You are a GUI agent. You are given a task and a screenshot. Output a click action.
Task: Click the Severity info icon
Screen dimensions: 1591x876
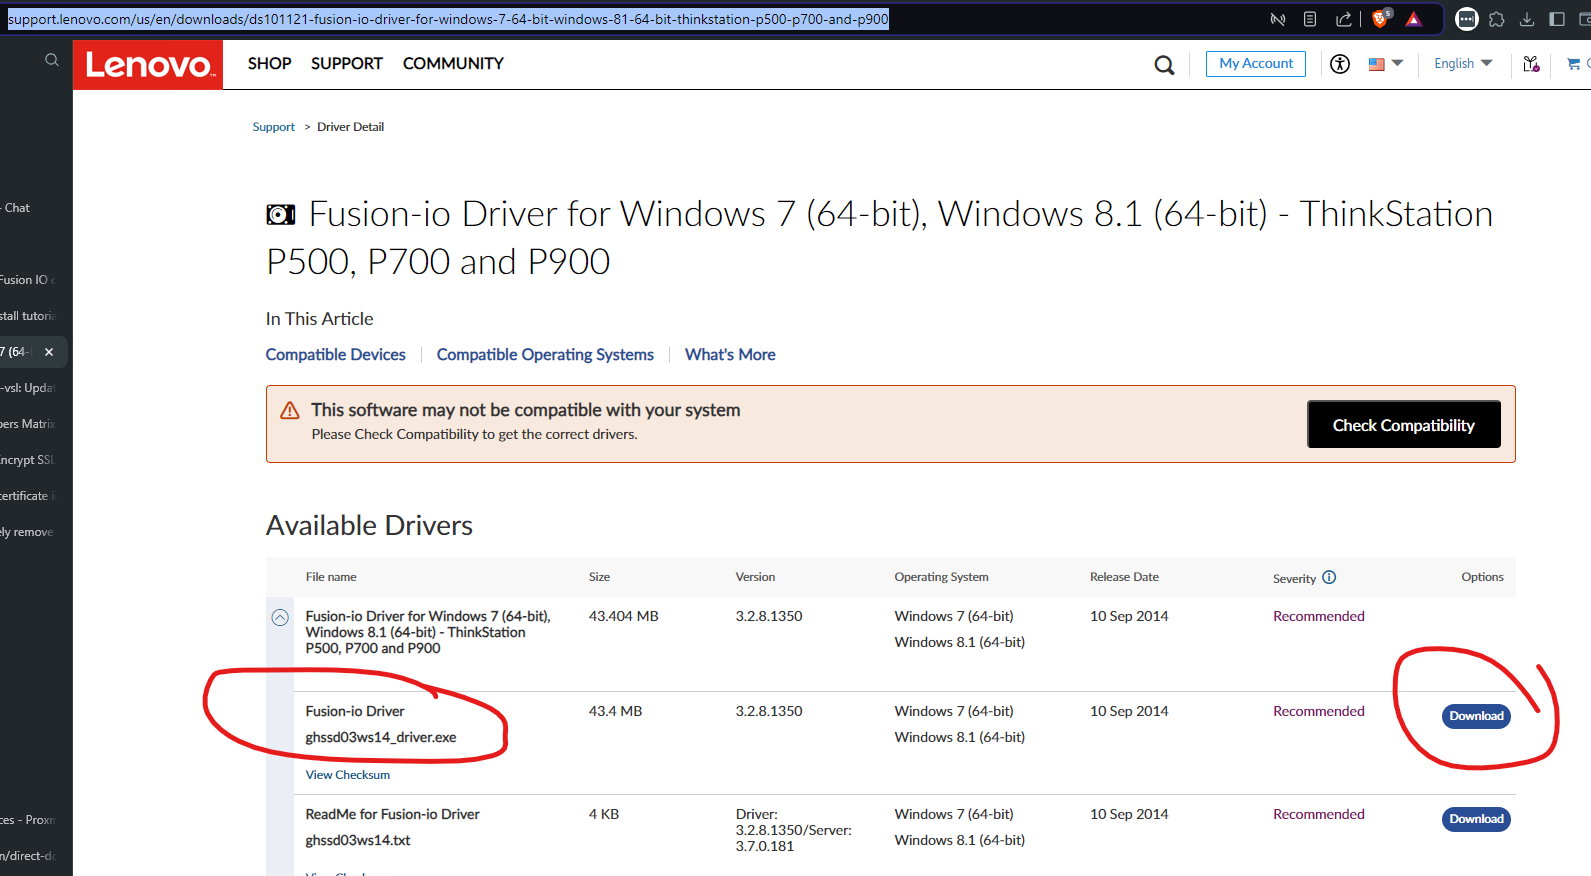click(1329, 577)
